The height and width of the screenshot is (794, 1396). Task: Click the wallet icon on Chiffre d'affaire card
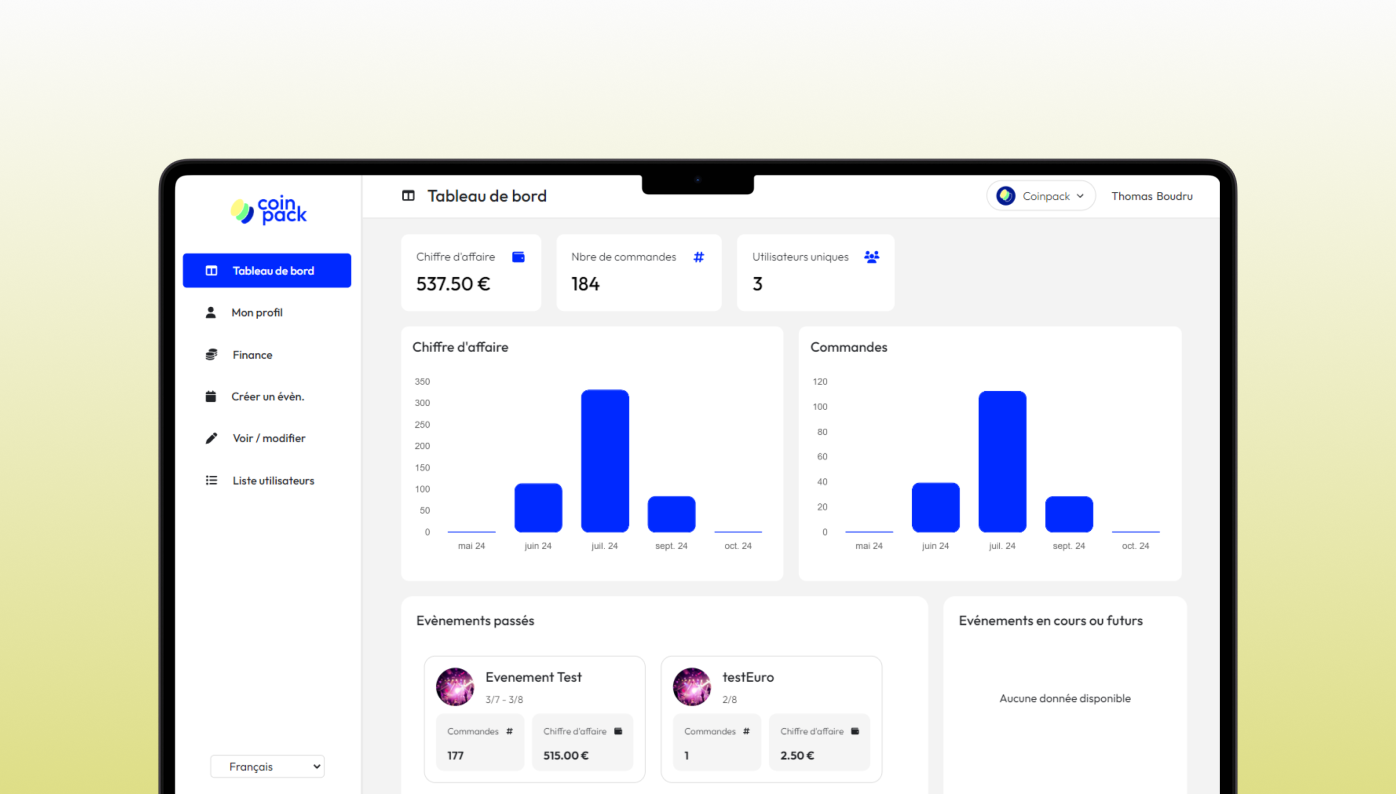pos(518,257)
